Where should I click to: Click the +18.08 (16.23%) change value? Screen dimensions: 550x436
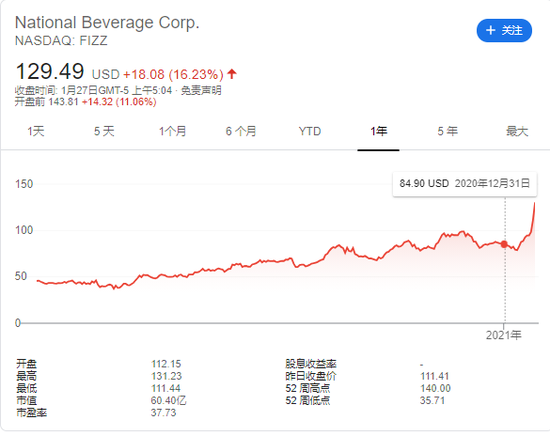[x=173, y=75]
